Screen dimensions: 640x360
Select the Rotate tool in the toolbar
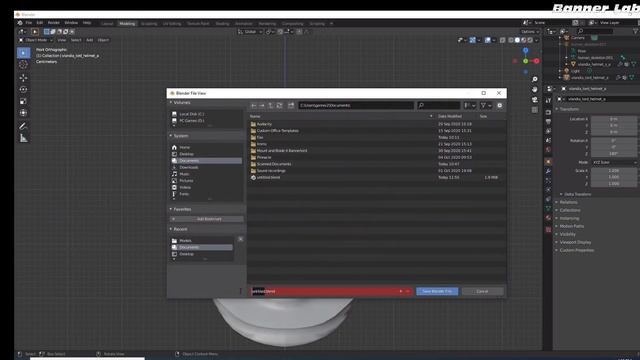[23, 89]
